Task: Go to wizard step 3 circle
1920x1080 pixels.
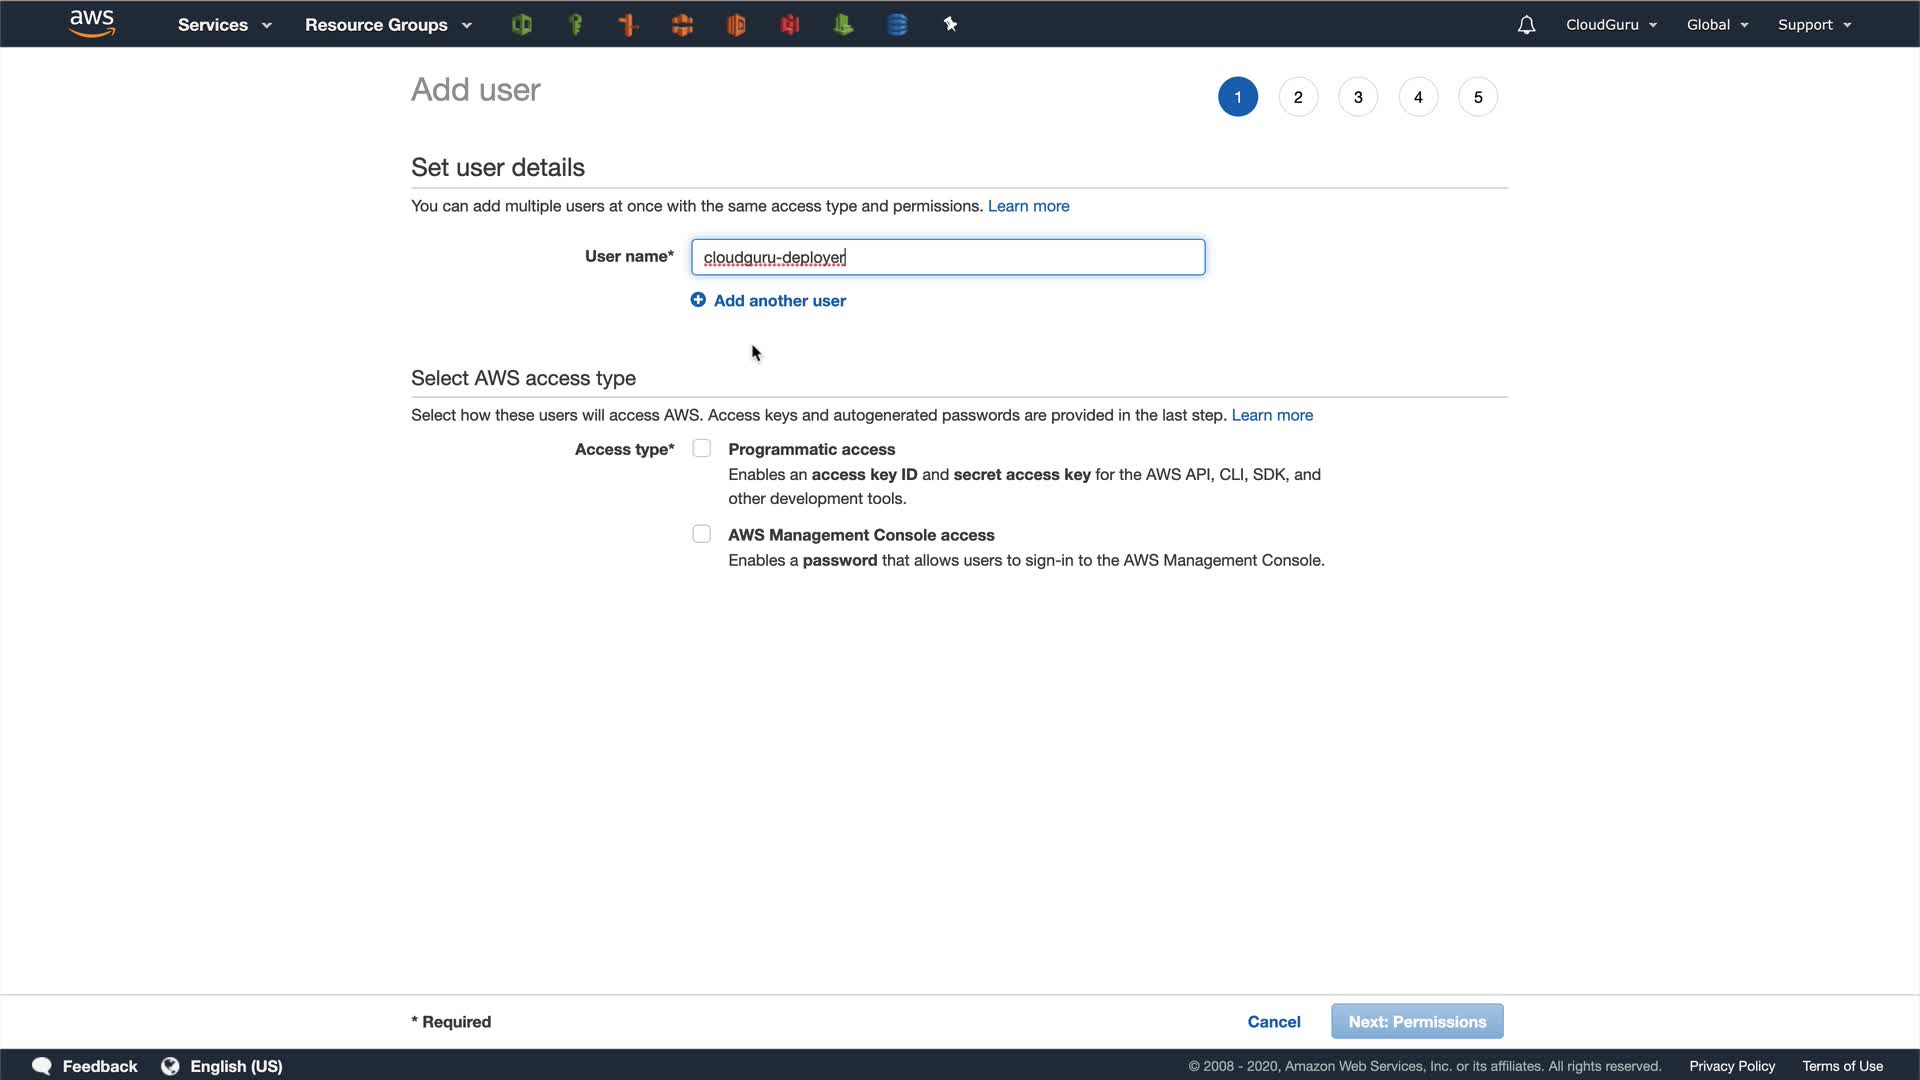Action: [1358, 97]
